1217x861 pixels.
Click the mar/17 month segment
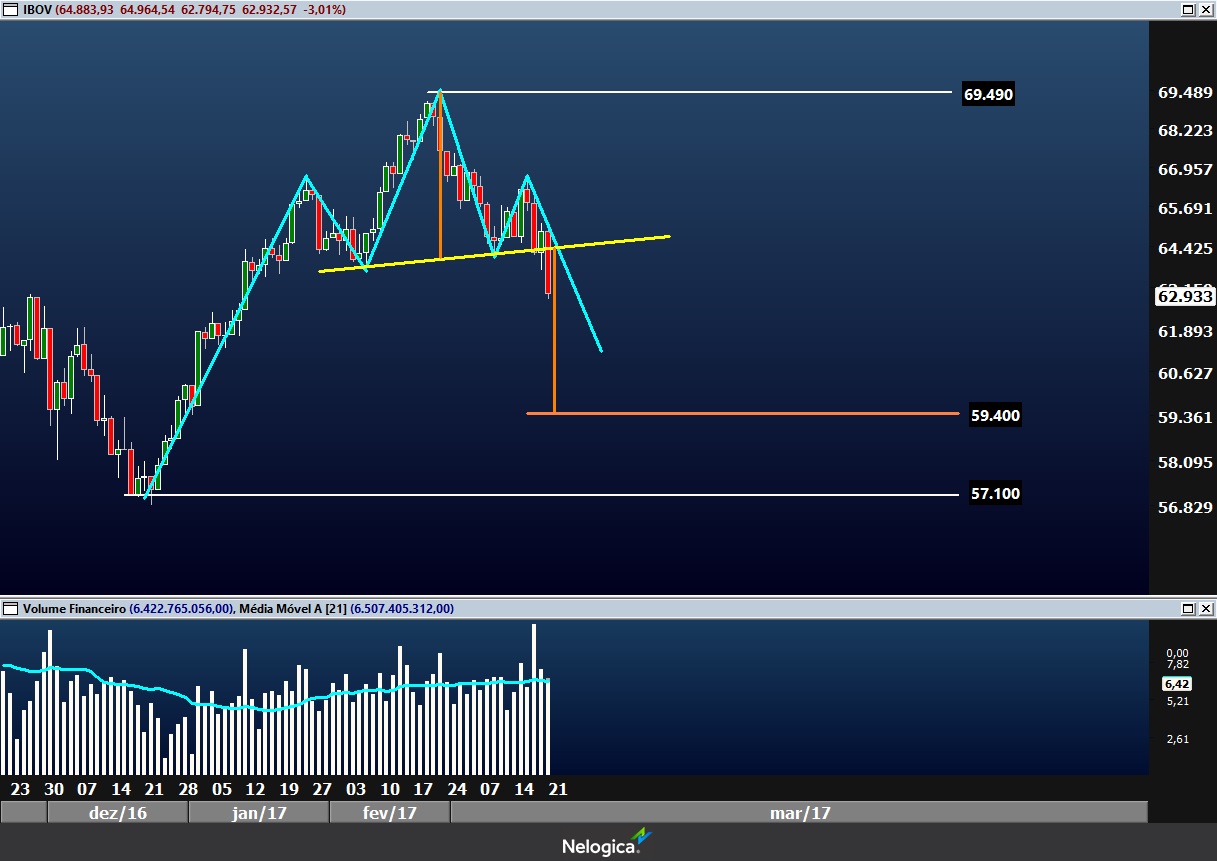pos(799,813)
